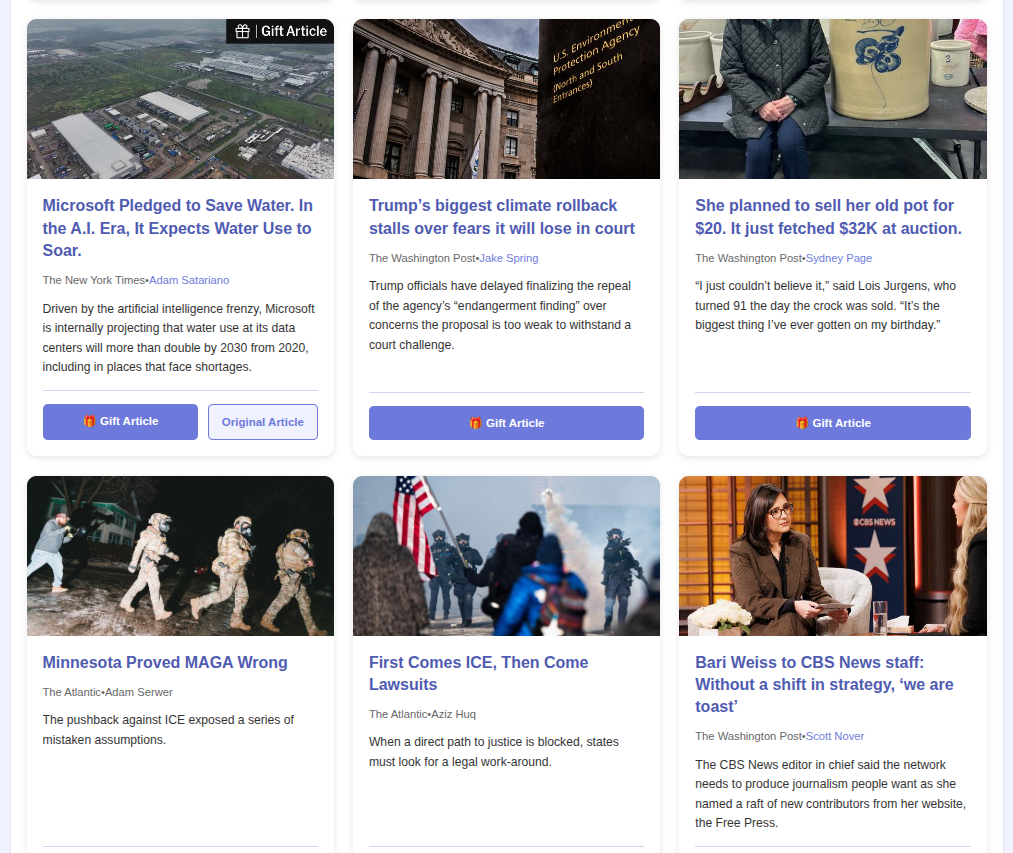The image size is (1013, 853).
Task: Visit author link Adam Satariano
Action: [189, 280]
